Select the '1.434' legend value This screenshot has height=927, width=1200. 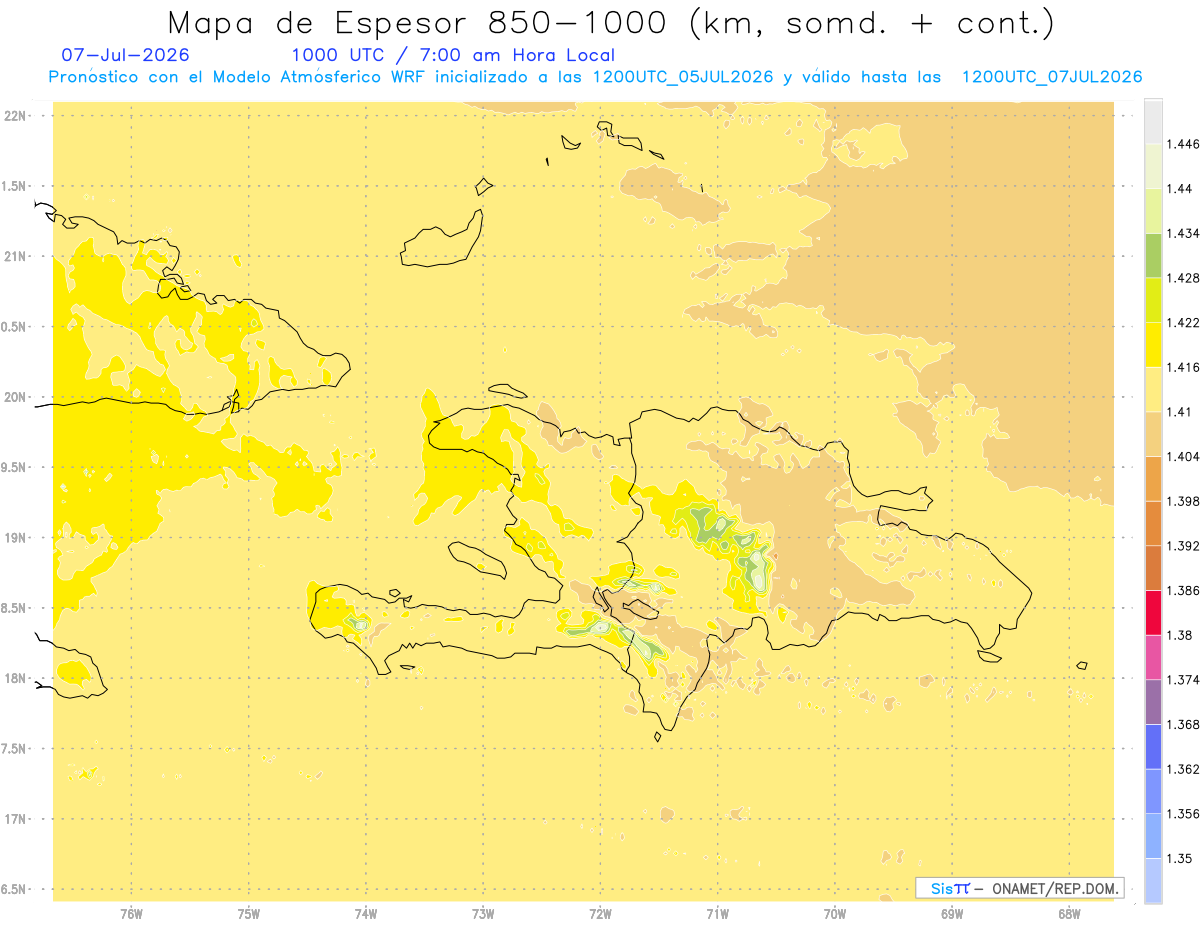(x=1183, y=233)
